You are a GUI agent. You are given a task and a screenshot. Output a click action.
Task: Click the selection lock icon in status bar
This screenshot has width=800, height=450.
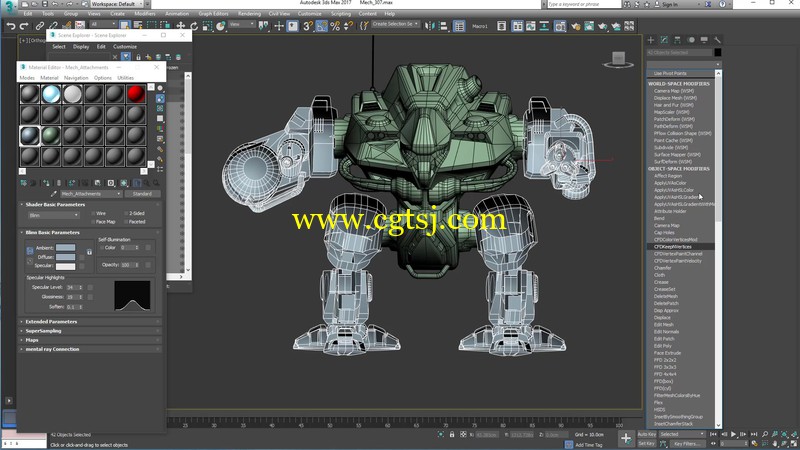452,434
